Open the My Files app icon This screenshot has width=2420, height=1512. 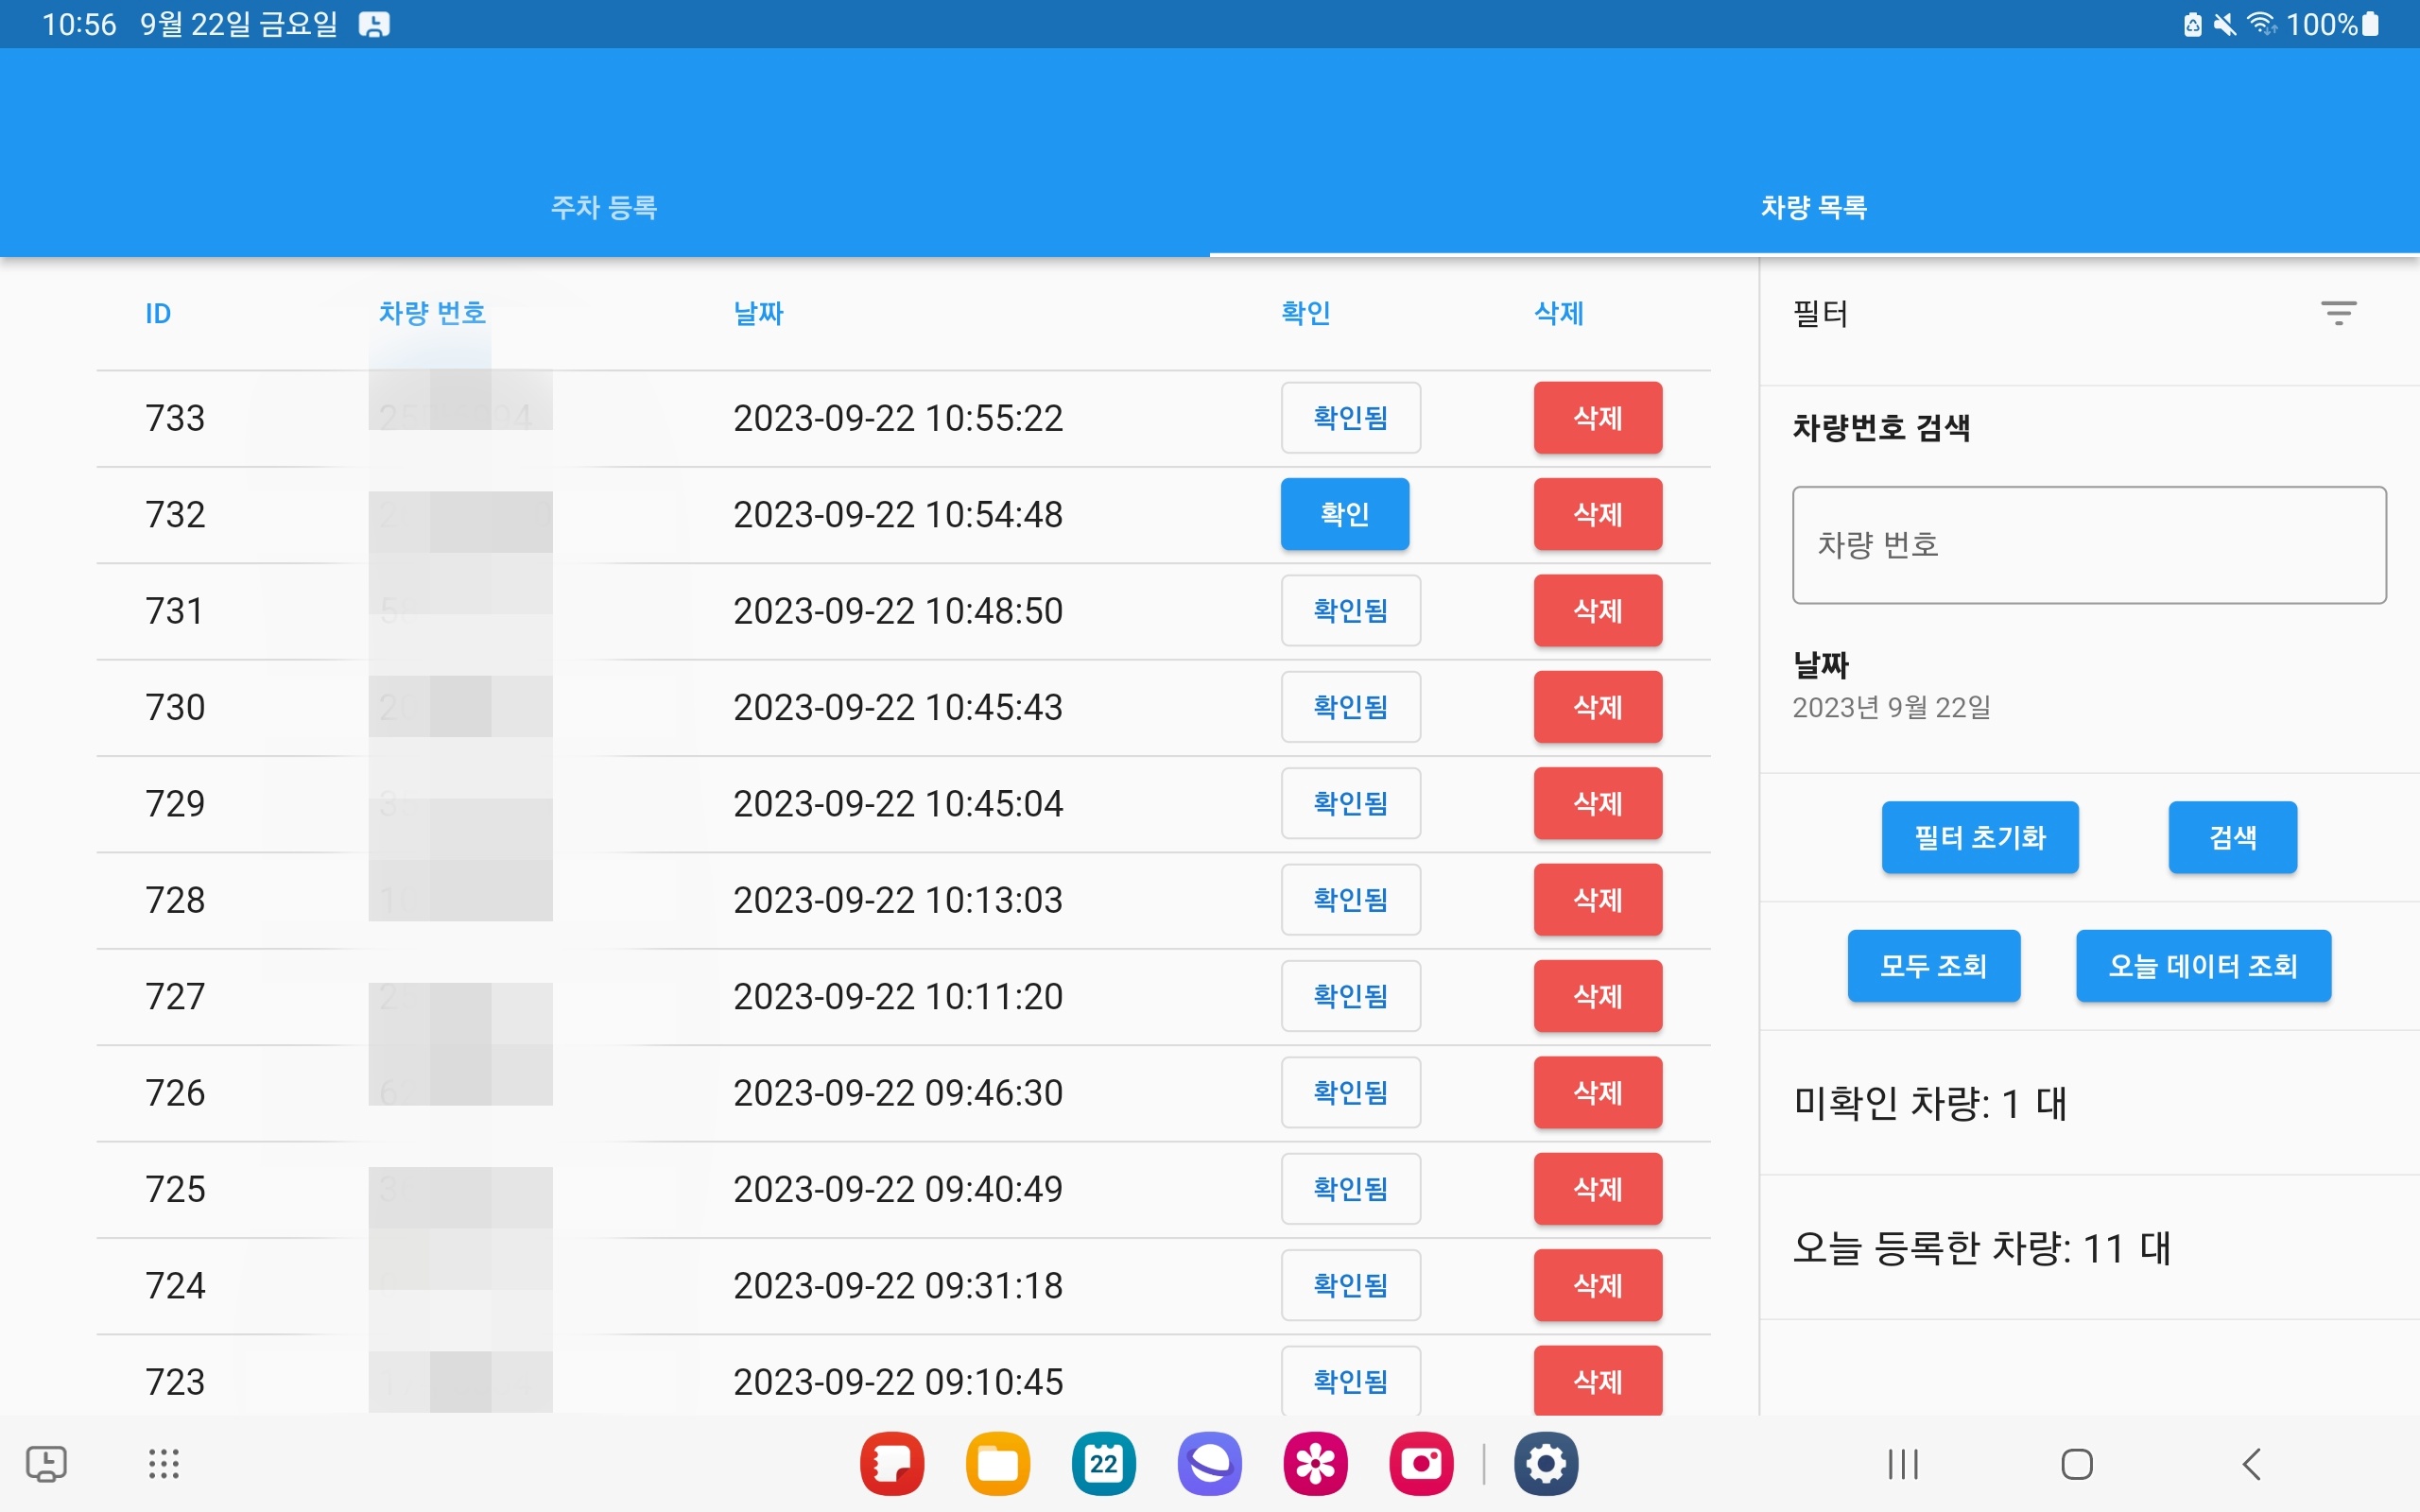click(998, 1463)
